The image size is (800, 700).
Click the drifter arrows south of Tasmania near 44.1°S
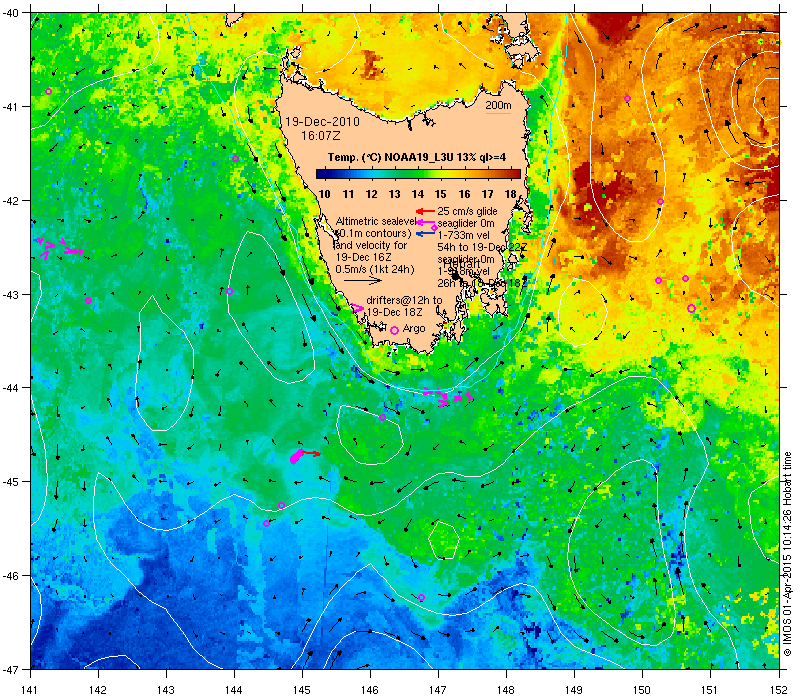coord(448,396)
